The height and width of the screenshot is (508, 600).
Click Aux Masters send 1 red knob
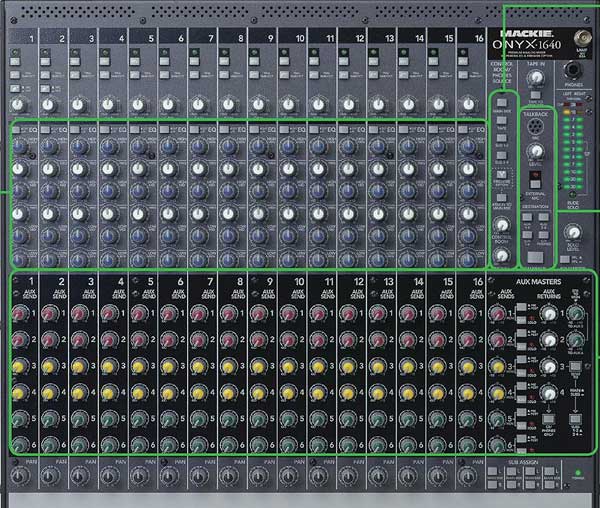pyautogui.click(x=497, y=314)
